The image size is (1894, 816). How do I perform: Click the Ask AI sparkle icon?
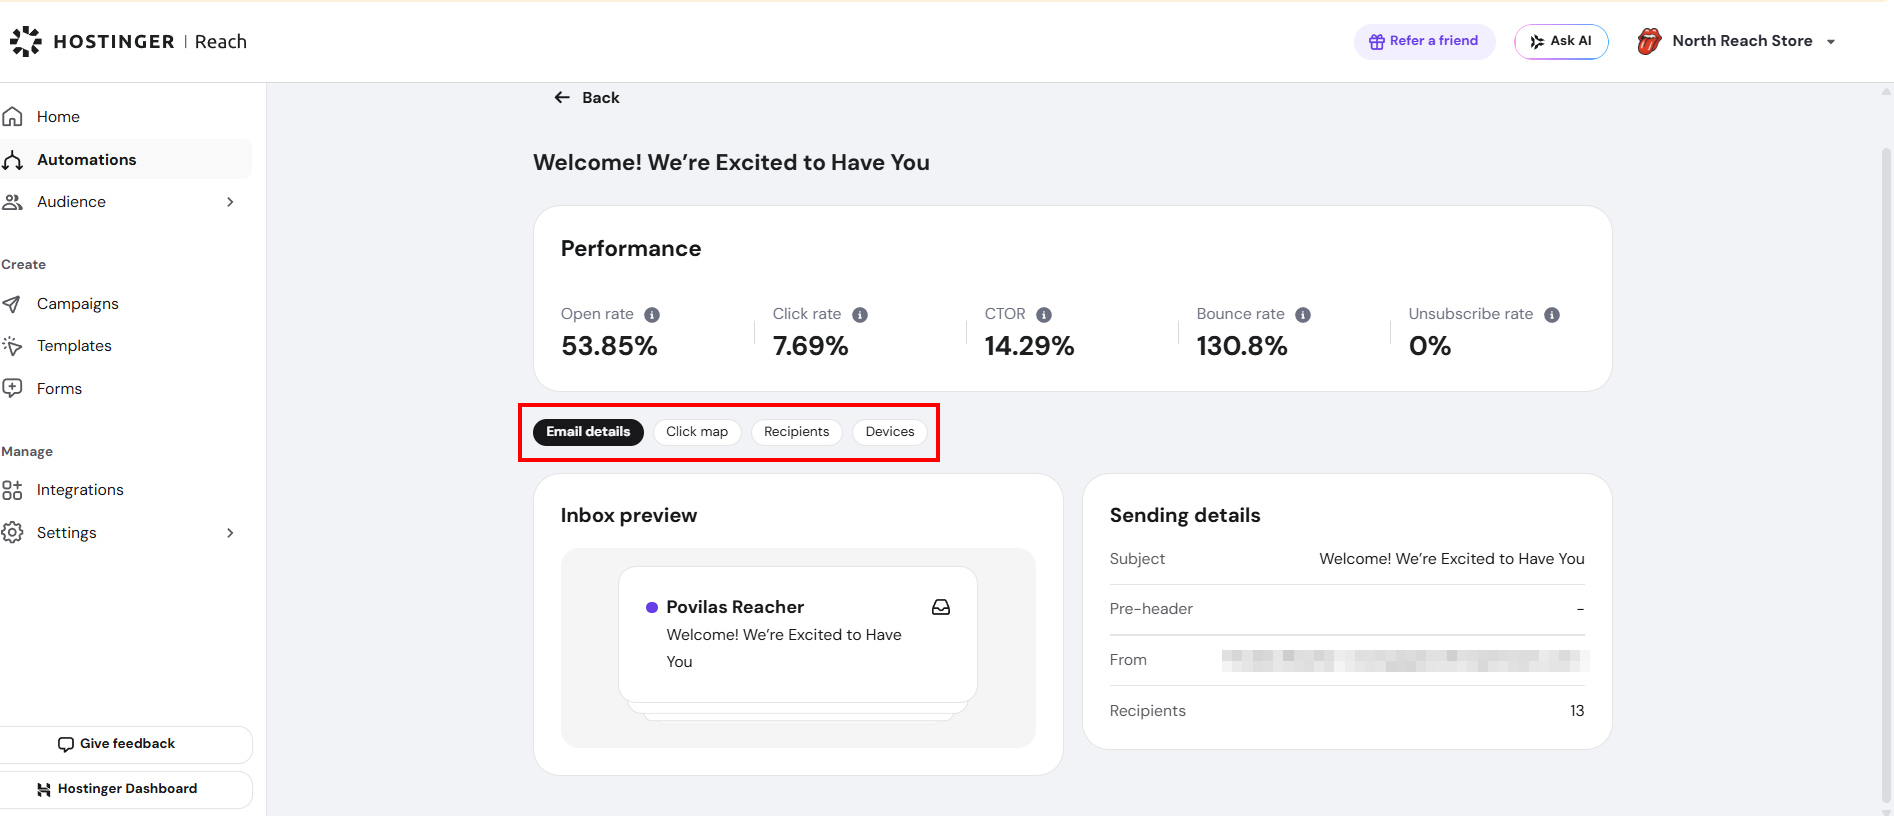[x=1537, y=42]
